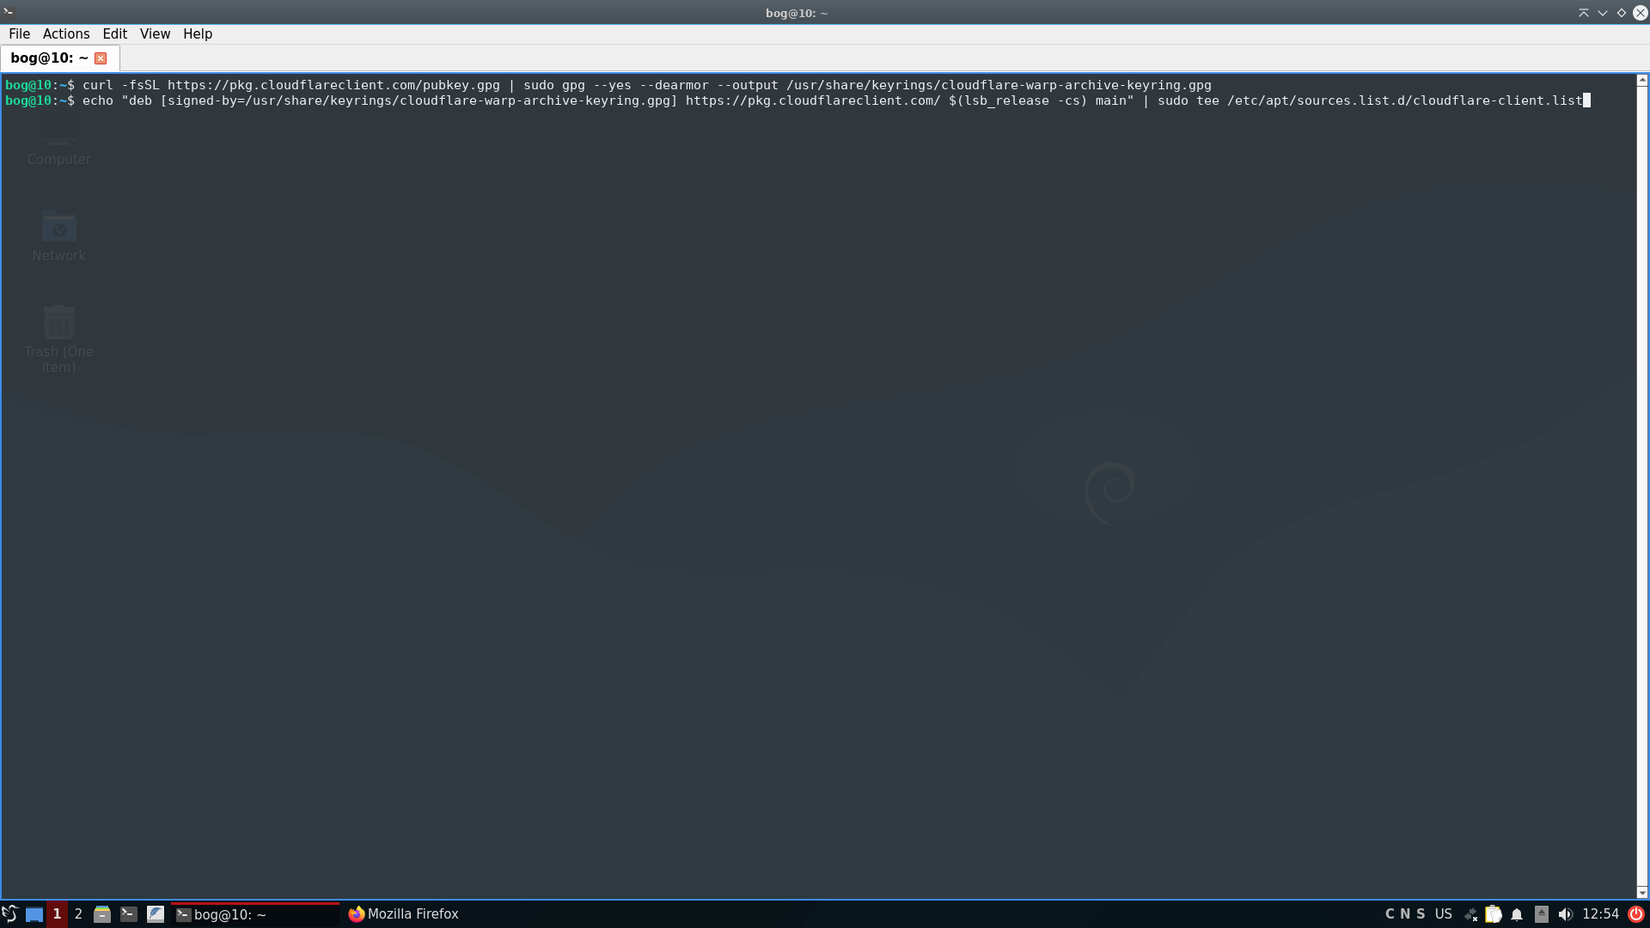The height and width of the screenshot is (928, 1650).
Task: Open the View menu
Action: (155, 33)
